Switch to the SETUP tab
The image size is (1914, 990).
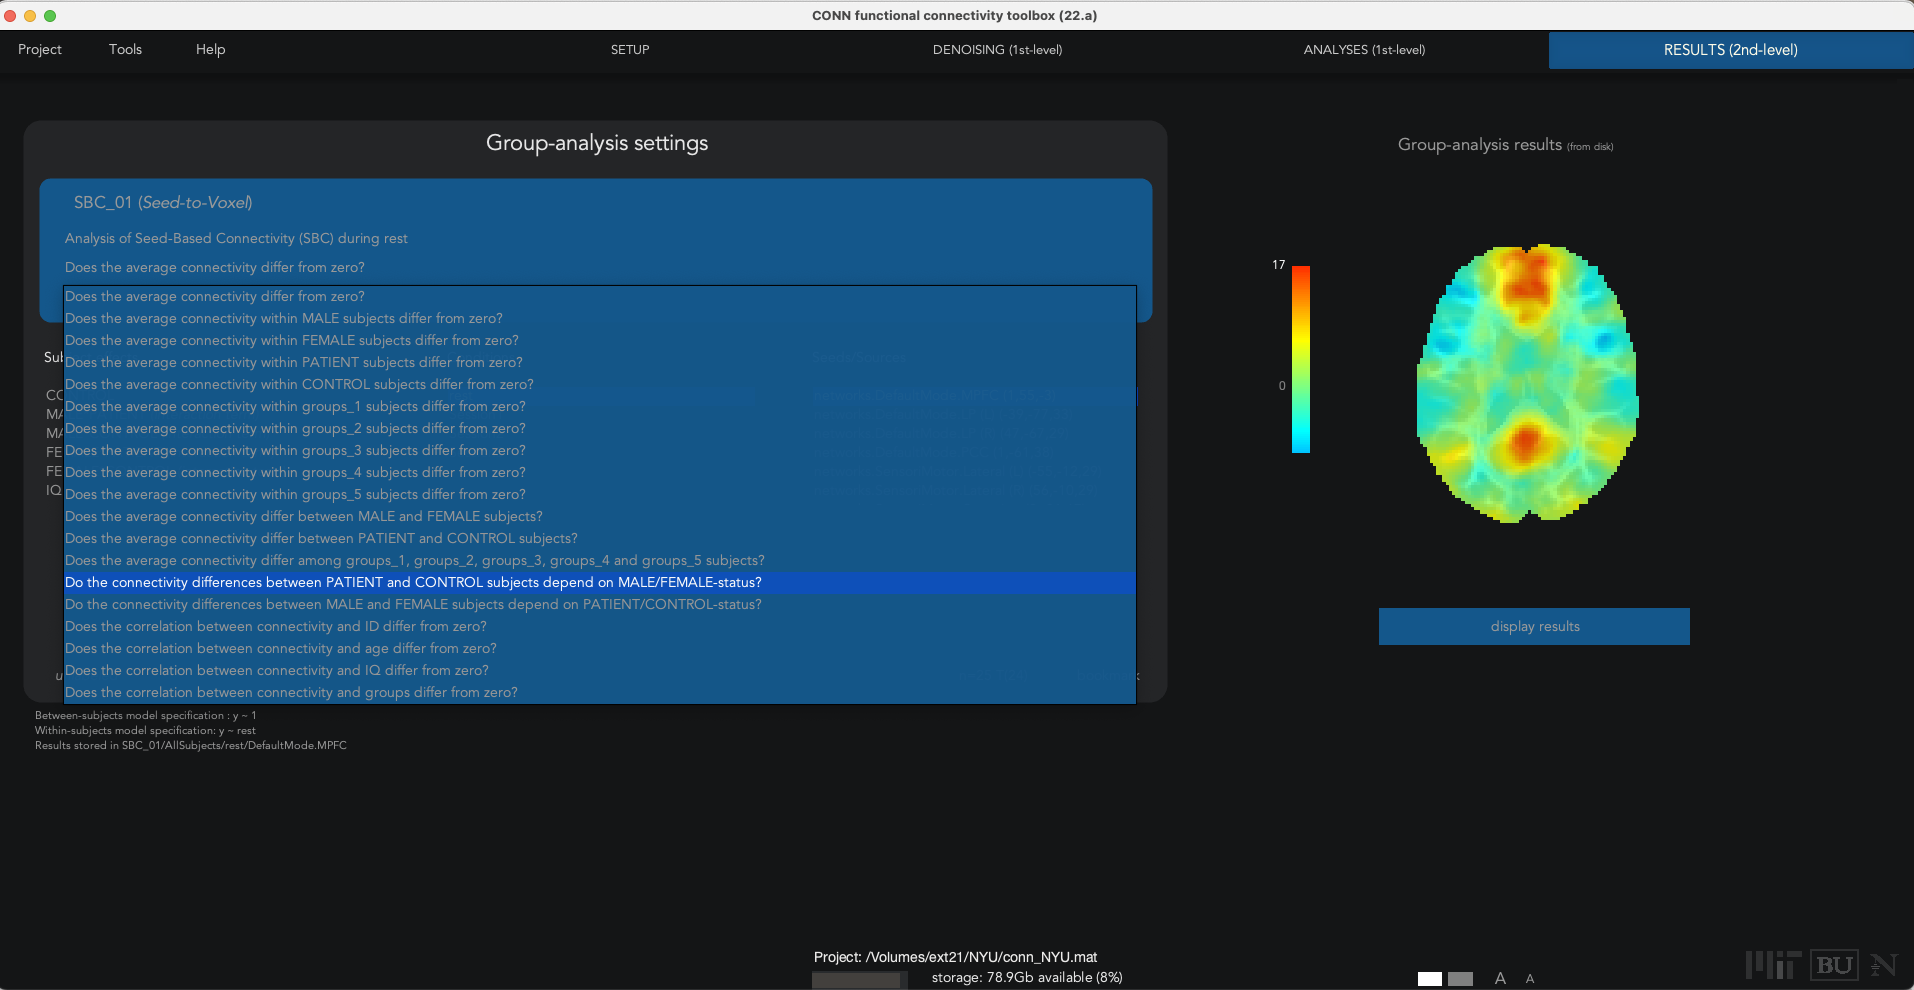(x=630, y=50)
